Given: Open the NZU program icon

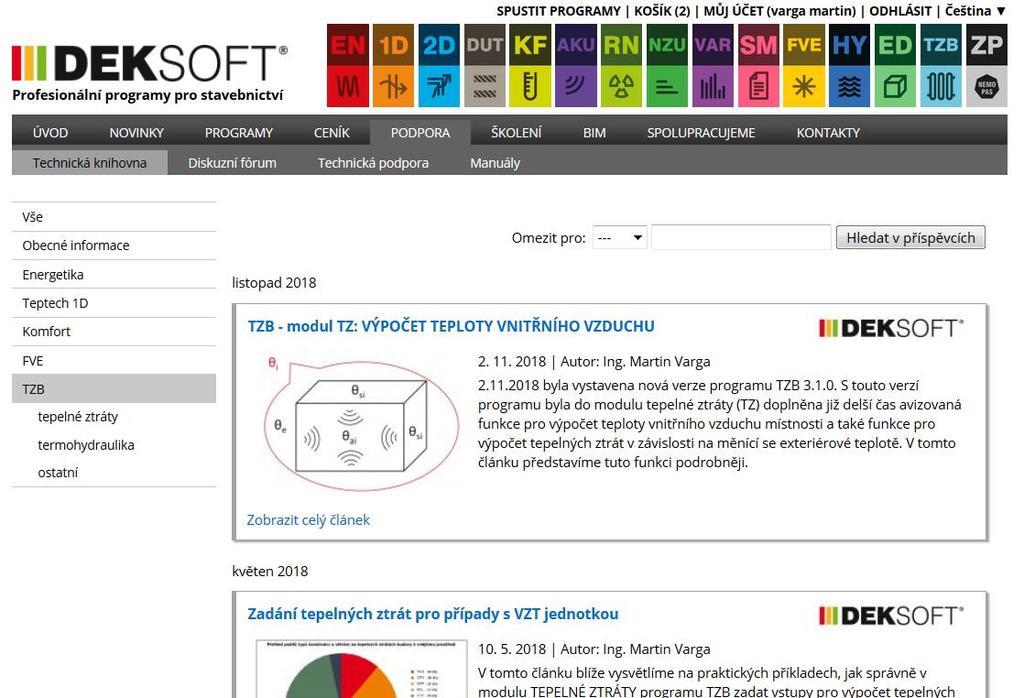Looking at the screenshot, I should (x=667, y=65).
